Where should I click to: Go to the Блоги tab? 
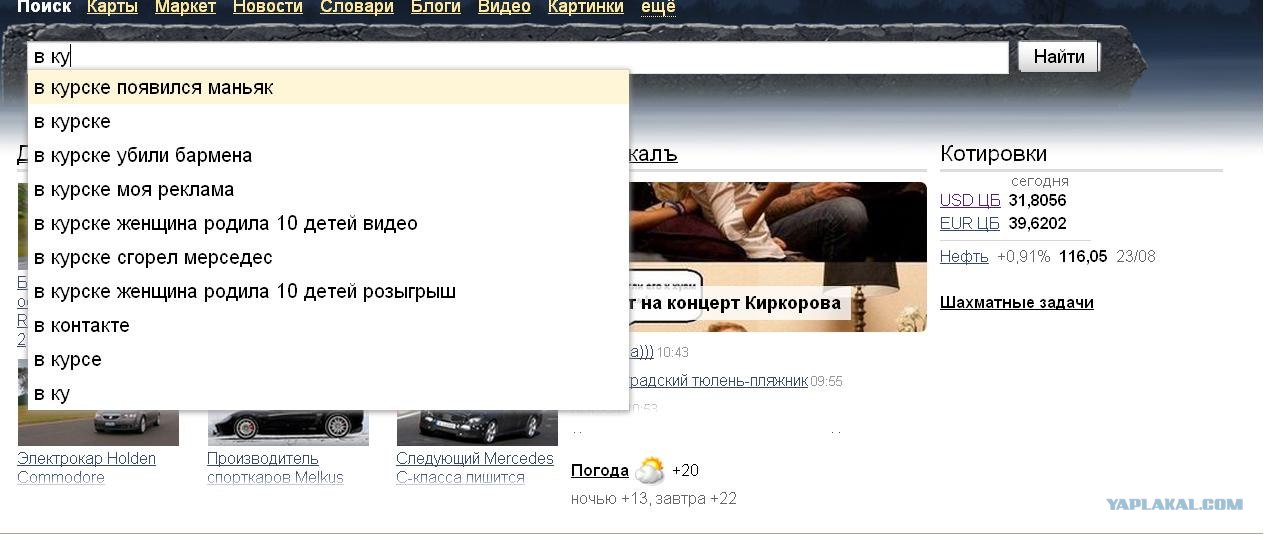pos(436,7)
